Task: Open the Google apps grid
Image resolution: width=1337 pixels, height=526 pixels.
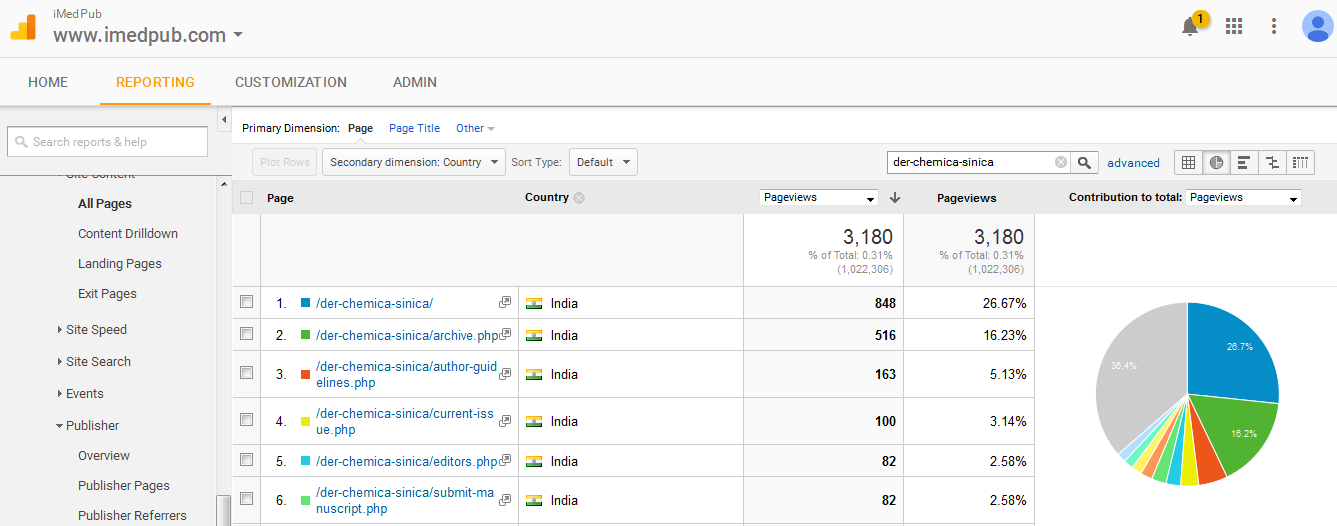Action: (x=1234, y=26)
